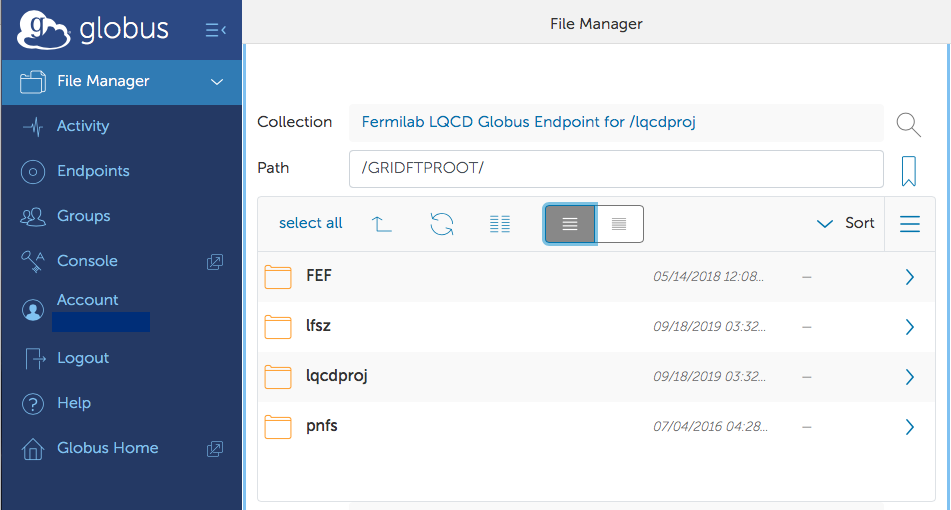Viewport: 951px width, 510px height.
Task: Open FEF with its right chevron
Action: click(x=910, y=277)
